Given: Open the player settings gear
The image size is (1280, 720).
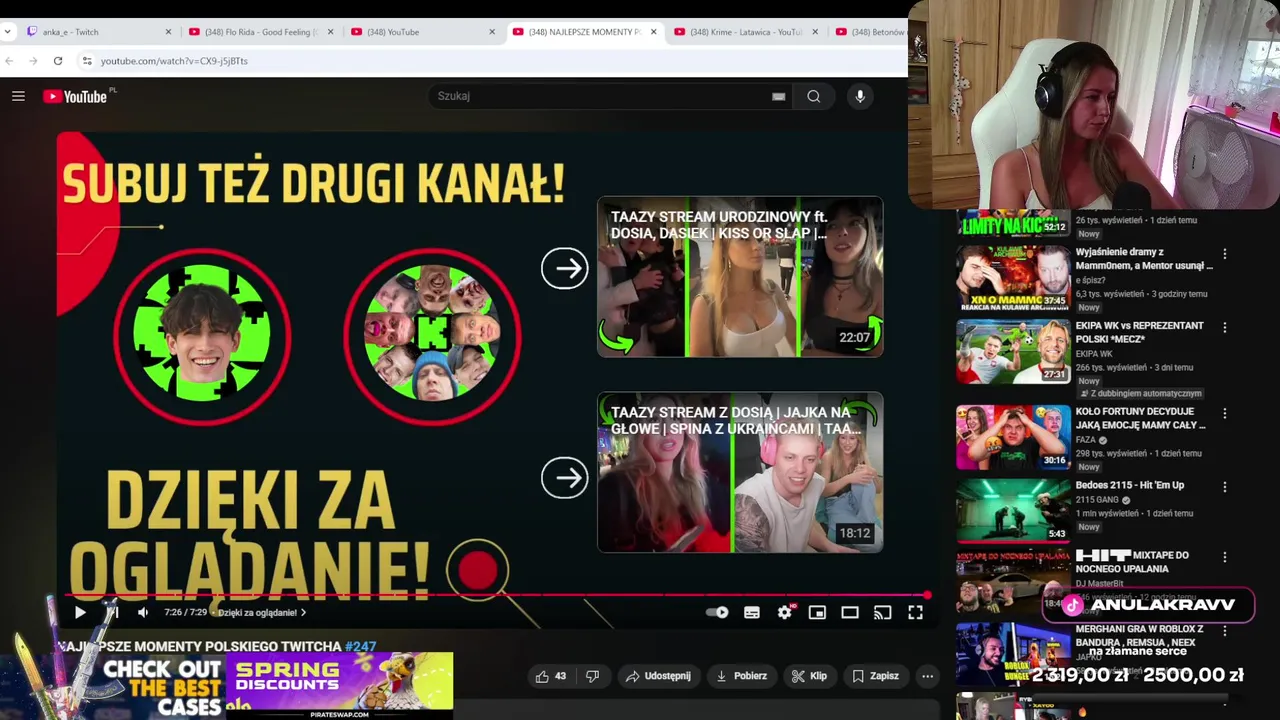Looking at the screenshot, I should (x=785, y=612).
